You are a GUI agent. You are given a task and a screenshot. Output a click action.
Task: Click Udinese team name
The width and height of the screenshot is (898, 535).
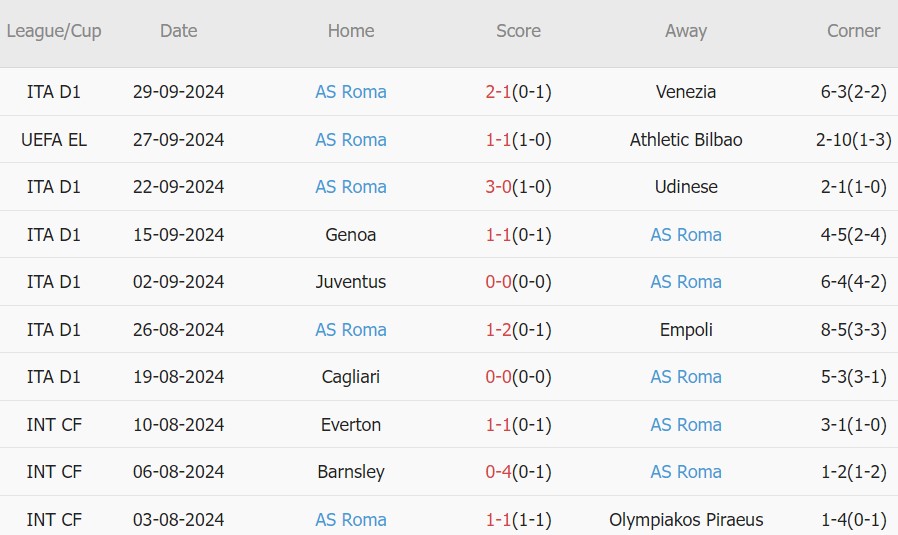pyautogui.click(x=686, y=187)
